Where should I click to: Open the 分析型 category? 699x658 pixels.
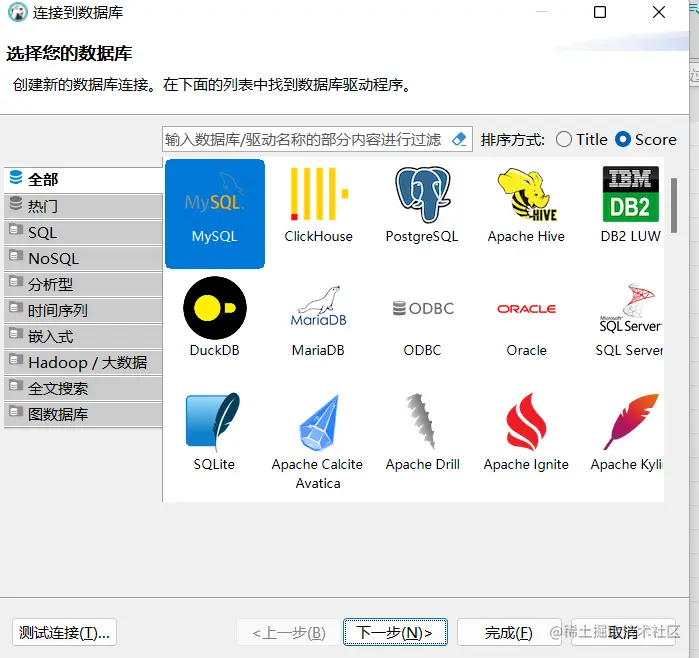[83, 284]
